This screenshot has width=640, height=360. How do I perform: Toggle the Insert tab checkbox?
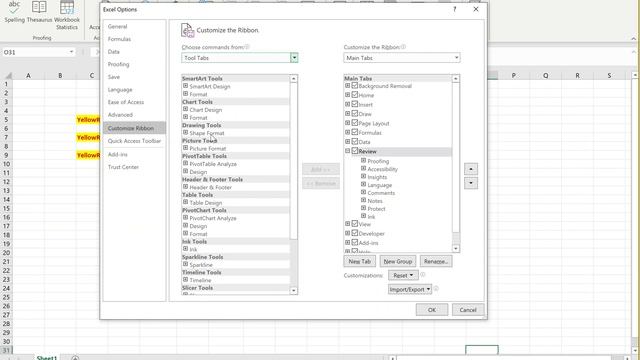pyautogui.click(x=355, y=104)
